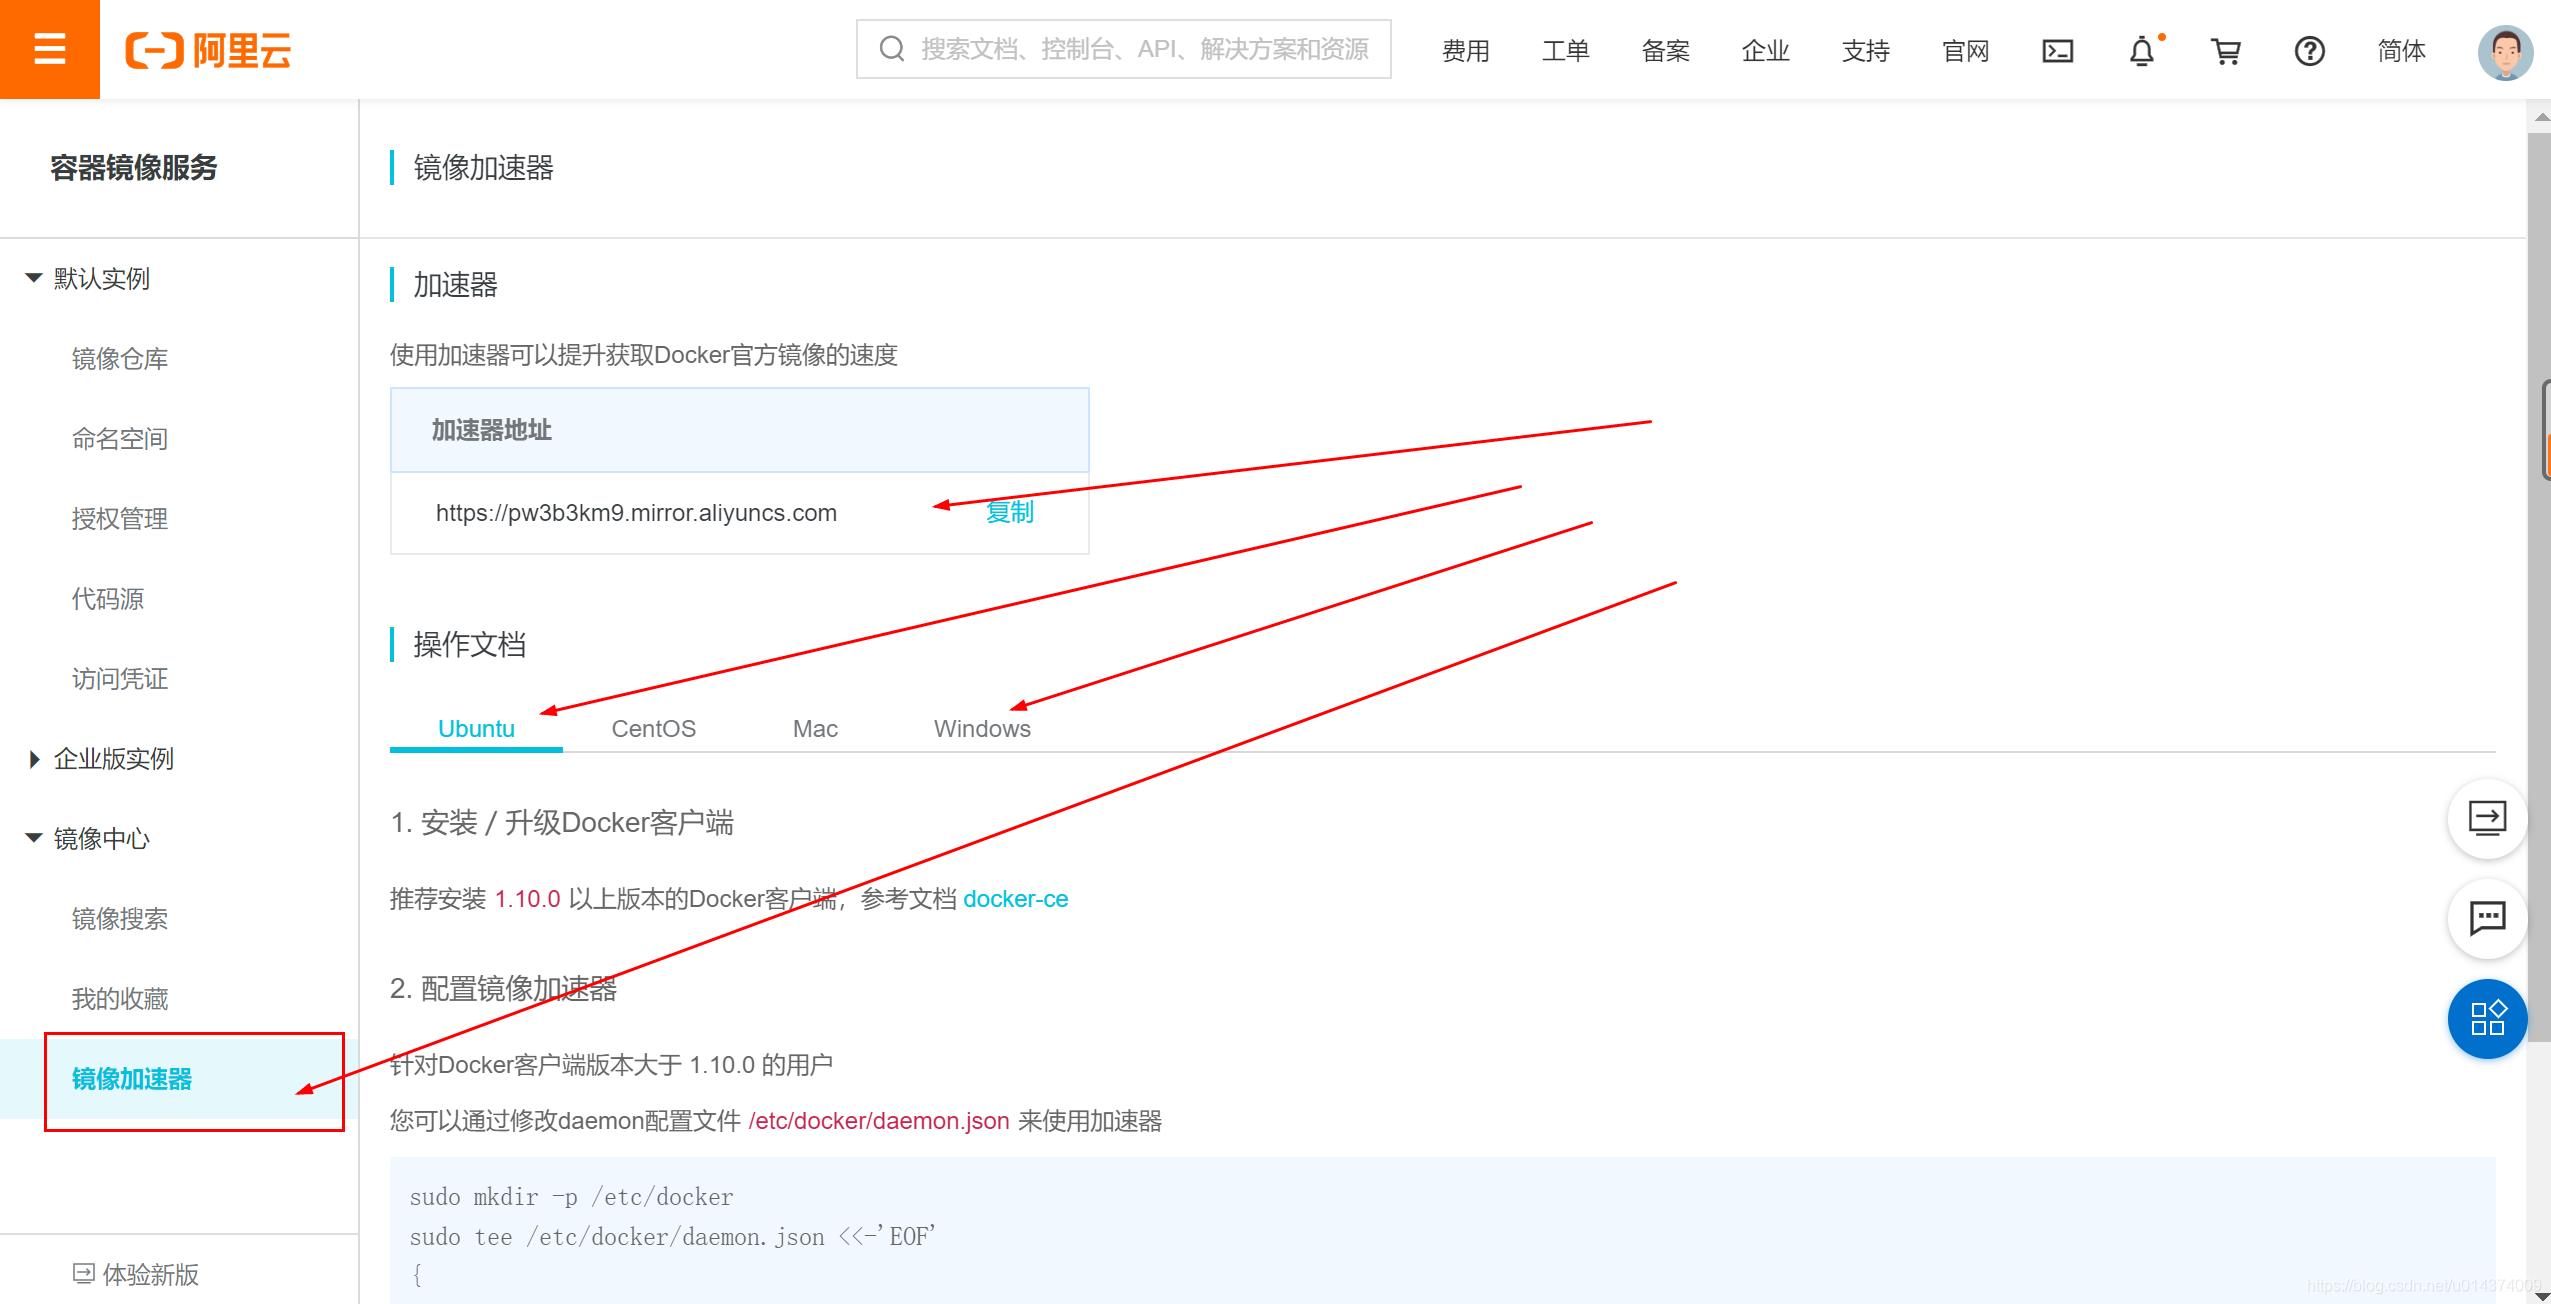This screenshot has height=1304, width=2551.
Task: Open the user avatar menu
Action: click(2505, 52)
